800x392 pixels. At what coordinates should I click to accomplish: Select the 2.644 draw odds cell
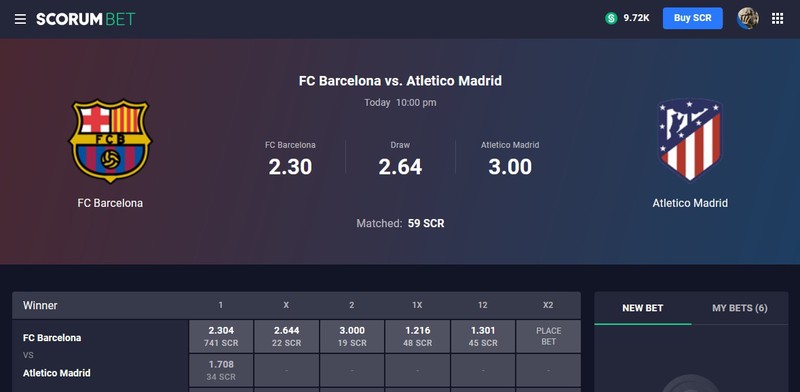tap(286, 336)
